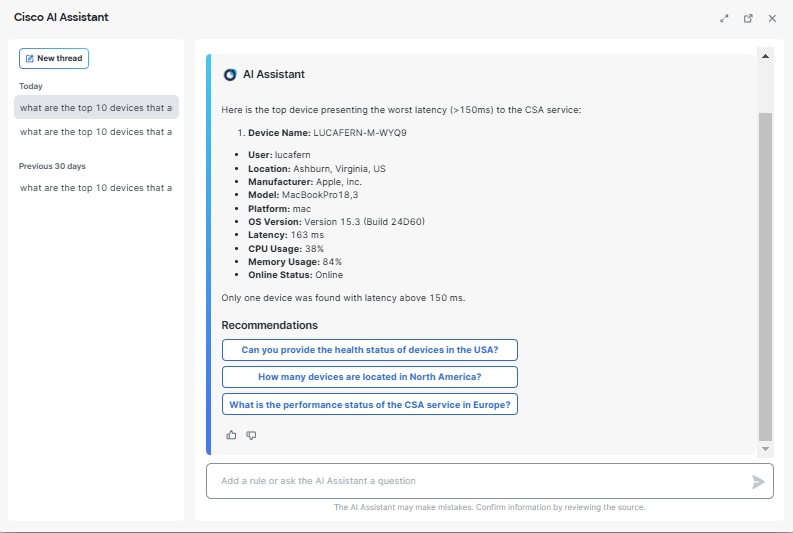
Task: Click the 'CPU Usage: 38%' line
Action: tap(286, 248)
